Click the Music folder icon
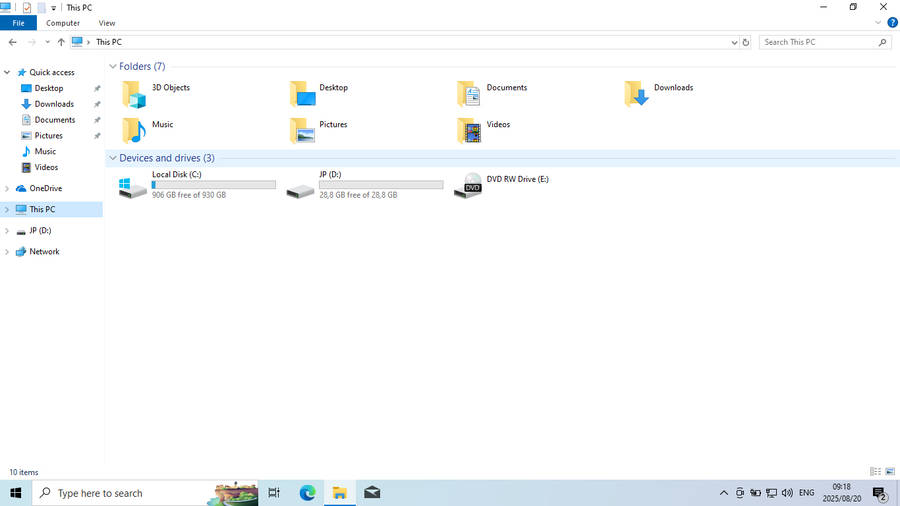This screenshot has width=900, height=506. pyautogui.click(x=134, y=131)
